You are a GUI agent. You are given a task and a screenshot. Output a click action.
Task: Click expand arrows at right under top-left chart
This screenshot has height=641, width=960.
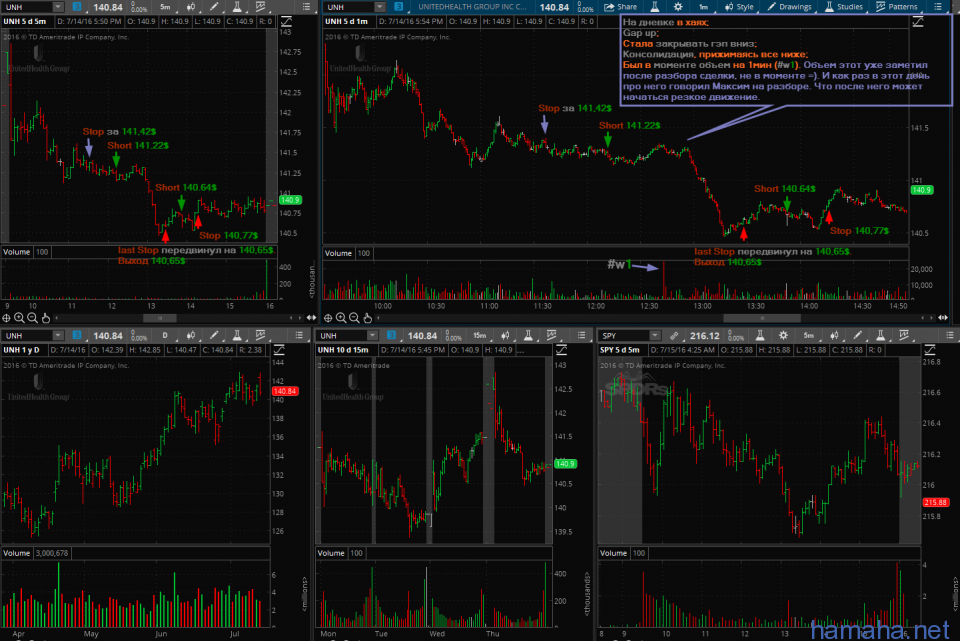311,318
